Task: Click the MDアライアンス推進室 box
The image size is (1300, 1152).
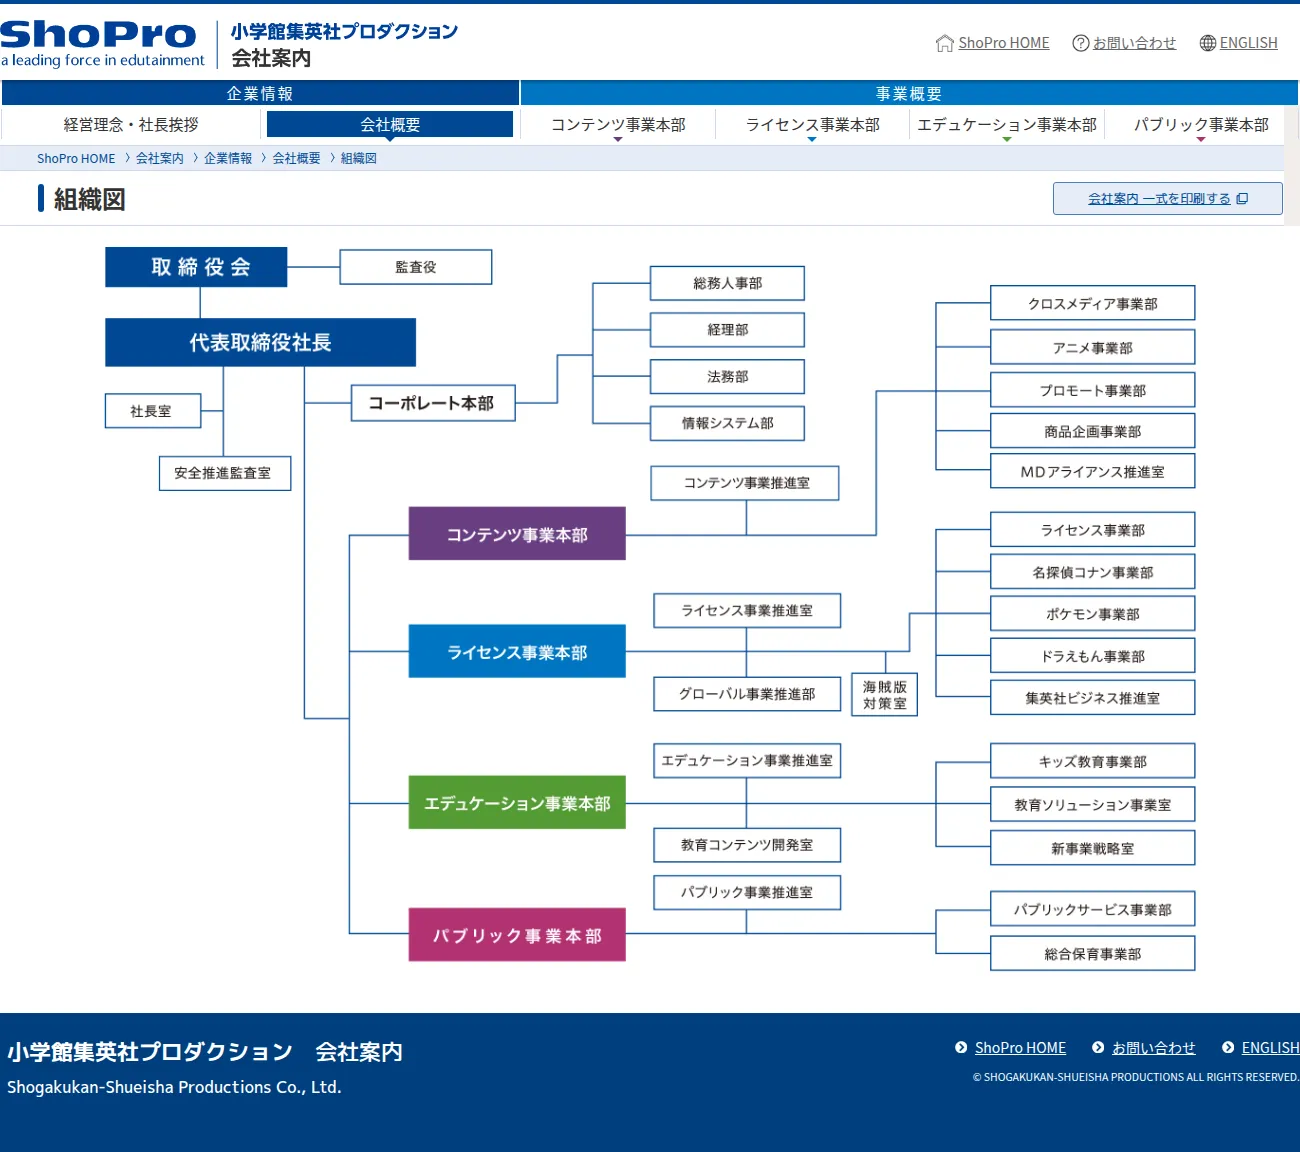Action: 1093,471
